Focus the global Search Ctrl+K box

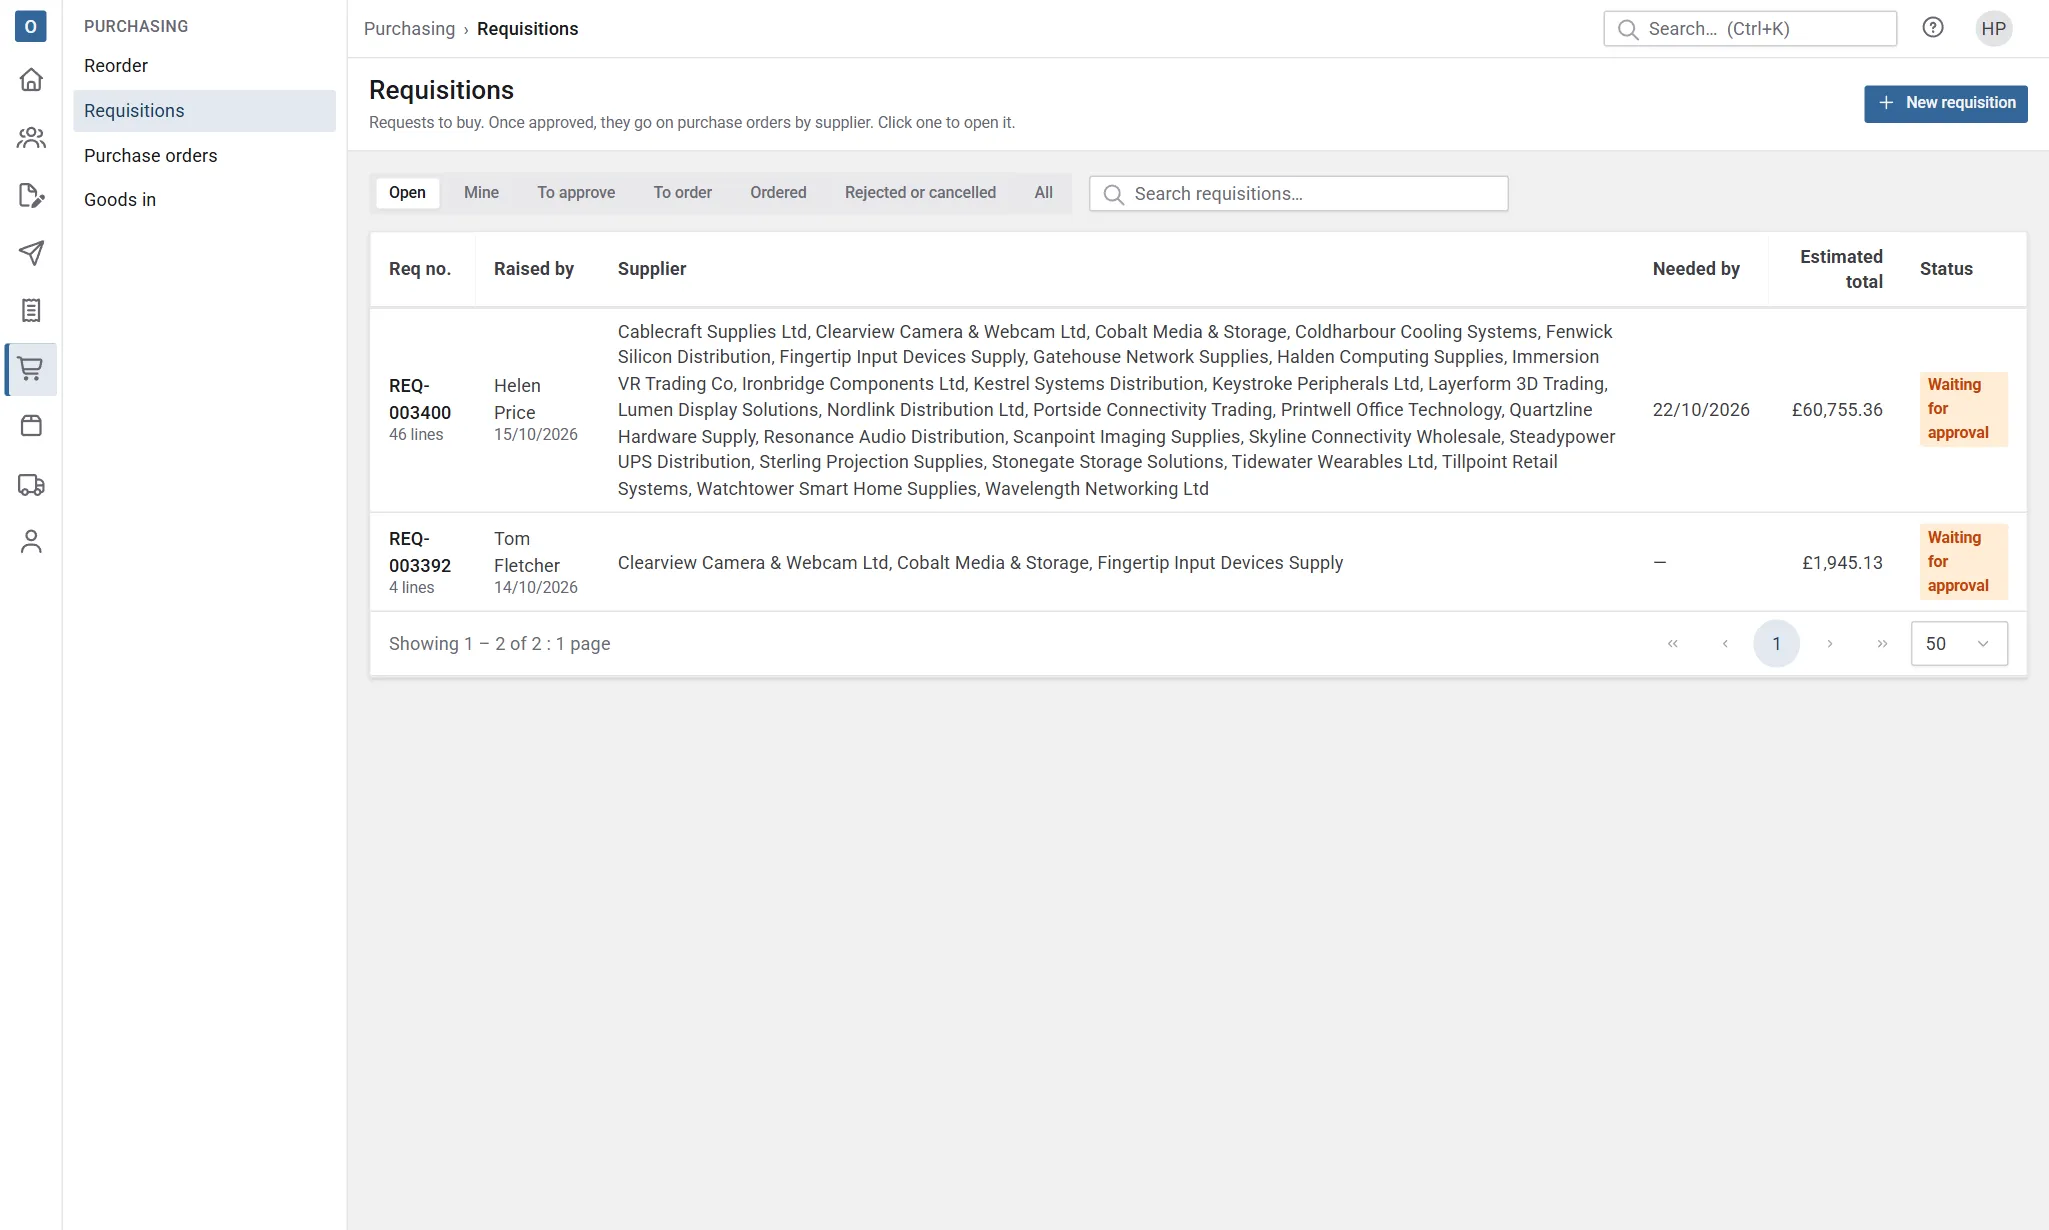(1749, 29)
